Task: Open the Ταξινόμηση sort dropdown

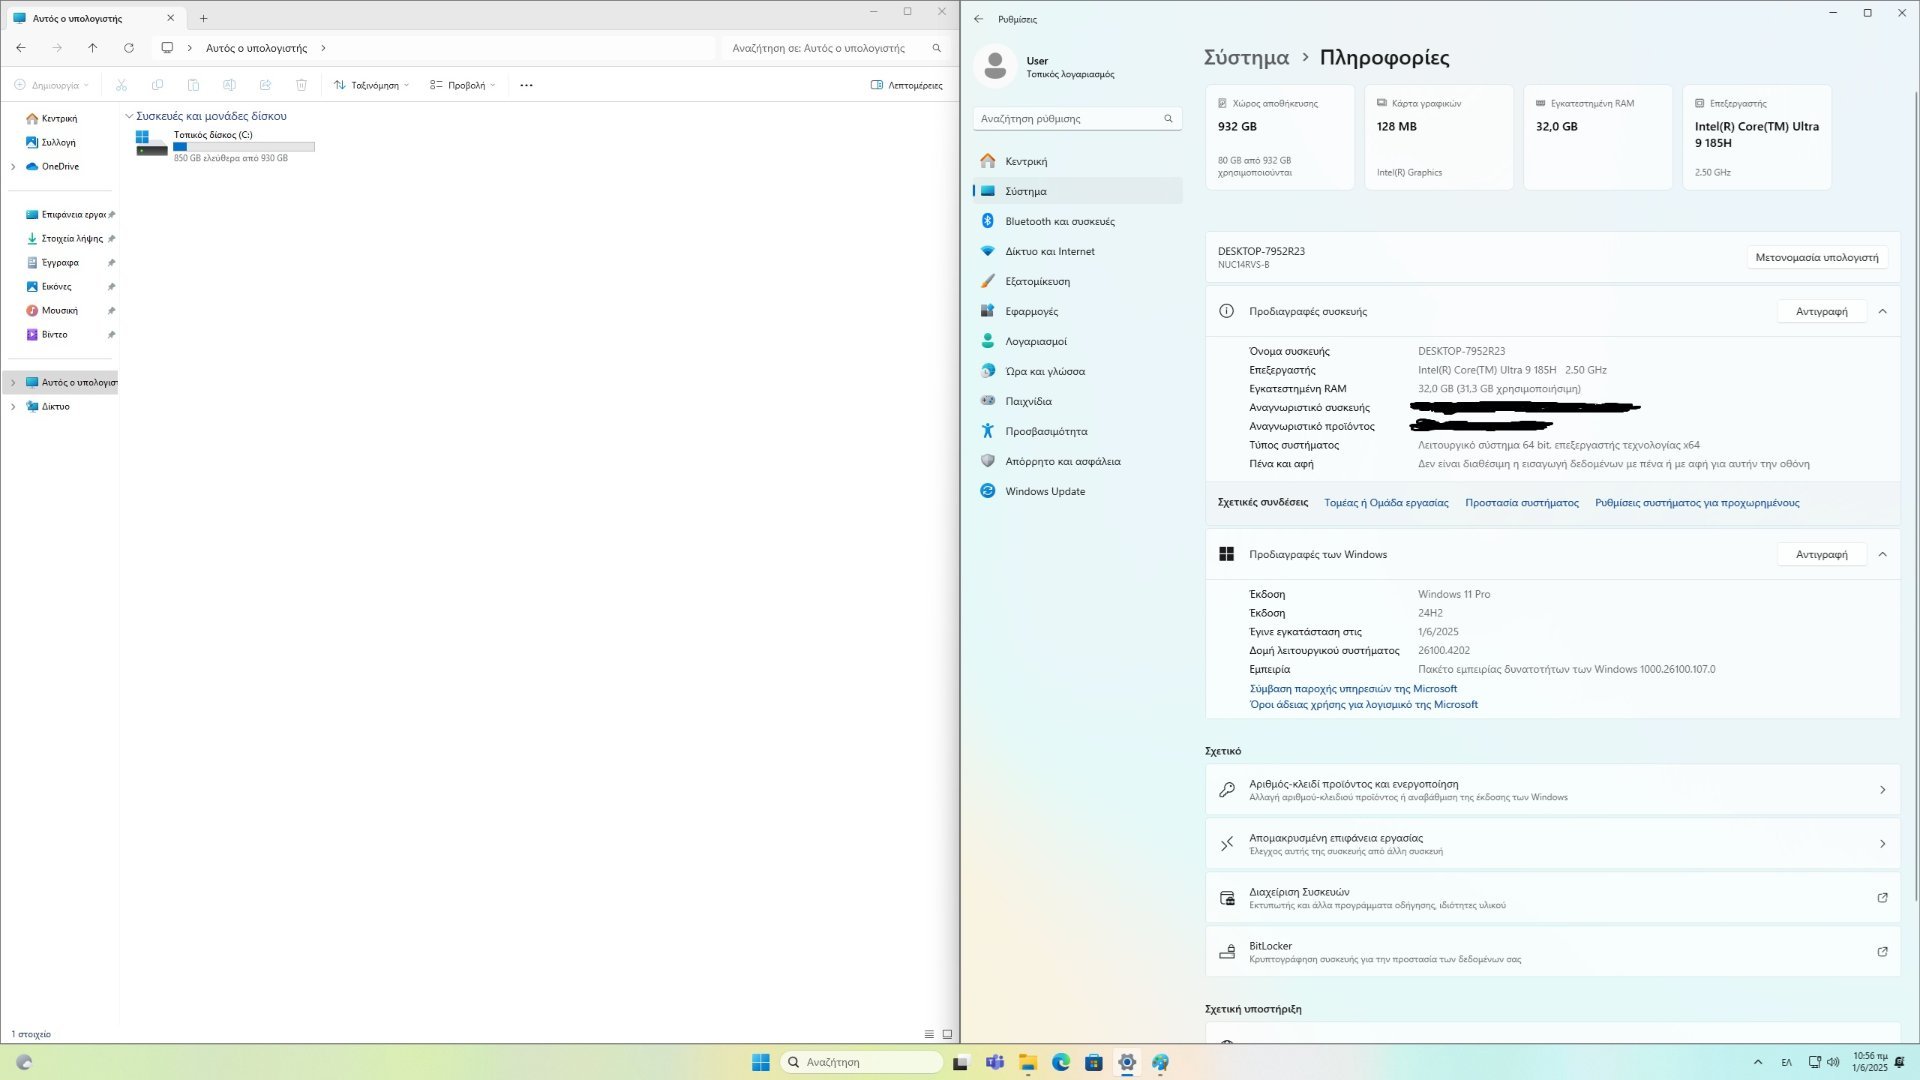Action: click(371, 85)
